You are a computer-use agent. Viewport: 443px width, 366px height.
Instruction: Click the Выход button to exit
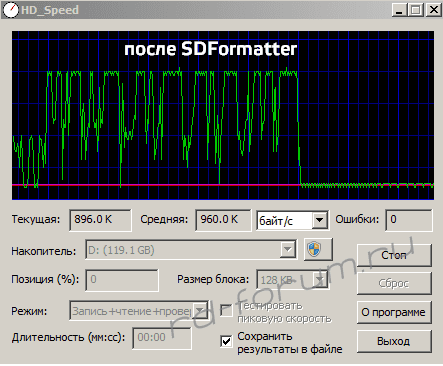coord(394,341)
